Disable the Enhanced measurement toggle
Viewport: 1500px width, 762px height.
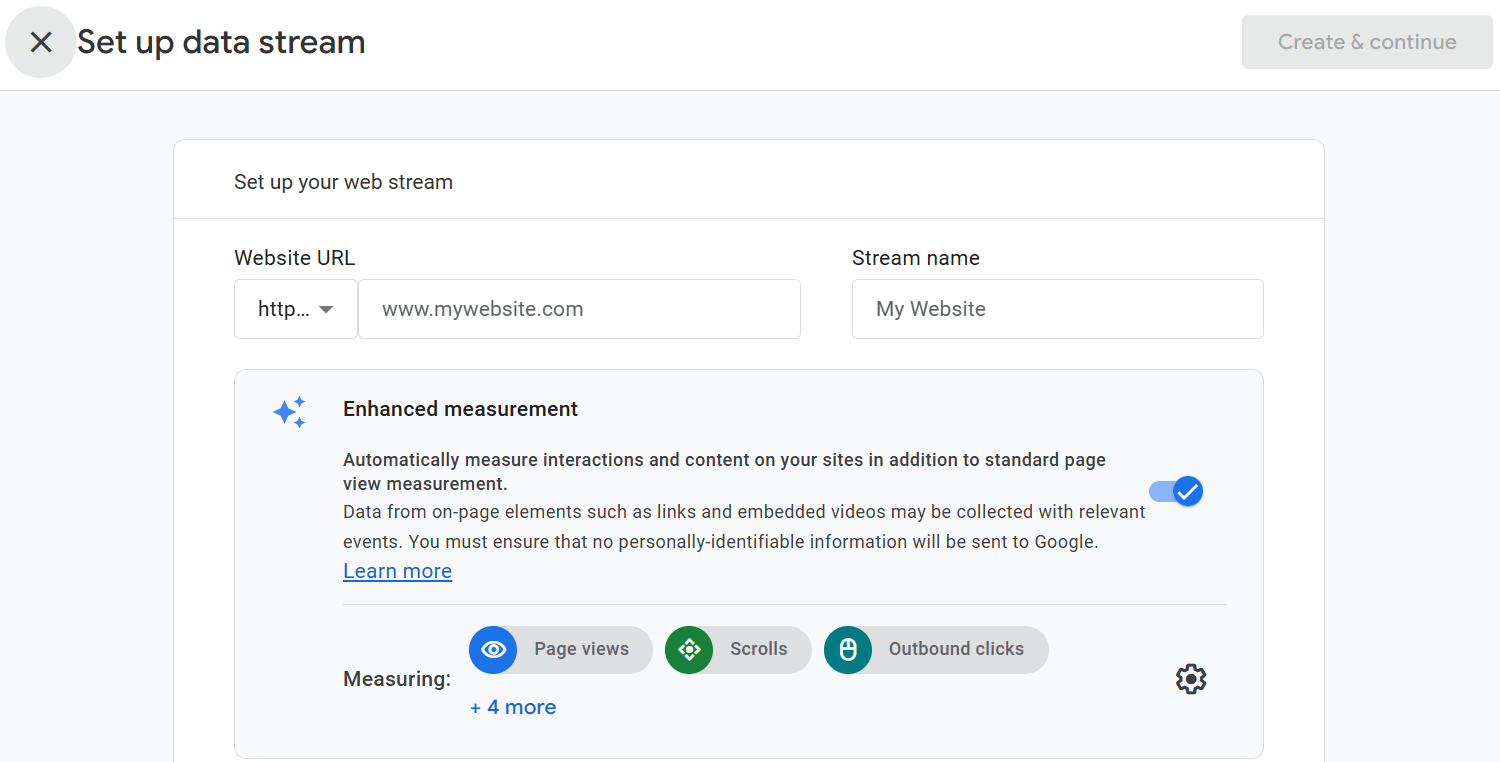(x=1177, y=491)
